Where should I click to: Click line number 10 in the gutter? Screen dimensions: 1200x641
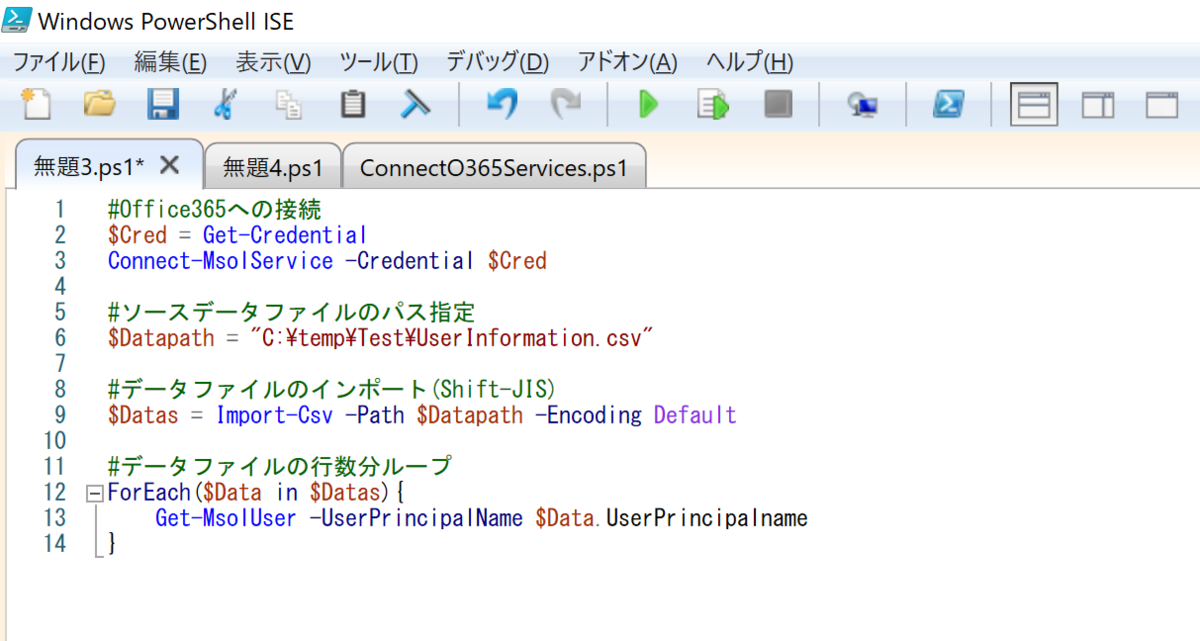point(54,441)
